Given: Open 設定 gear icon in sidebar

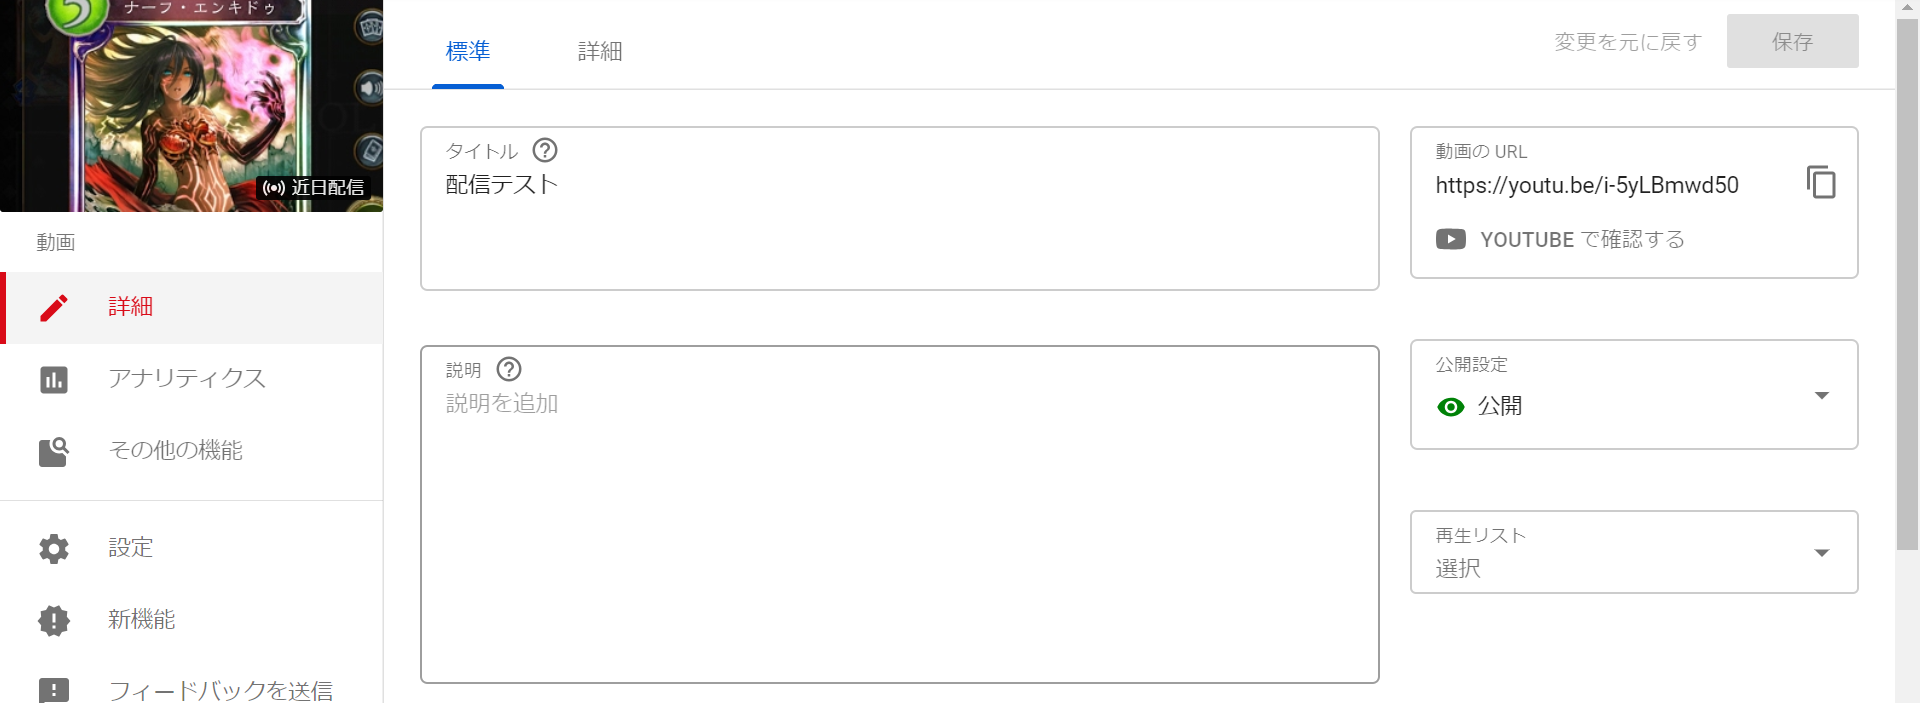Looking at the screenshot, I should tap(54, 548).
